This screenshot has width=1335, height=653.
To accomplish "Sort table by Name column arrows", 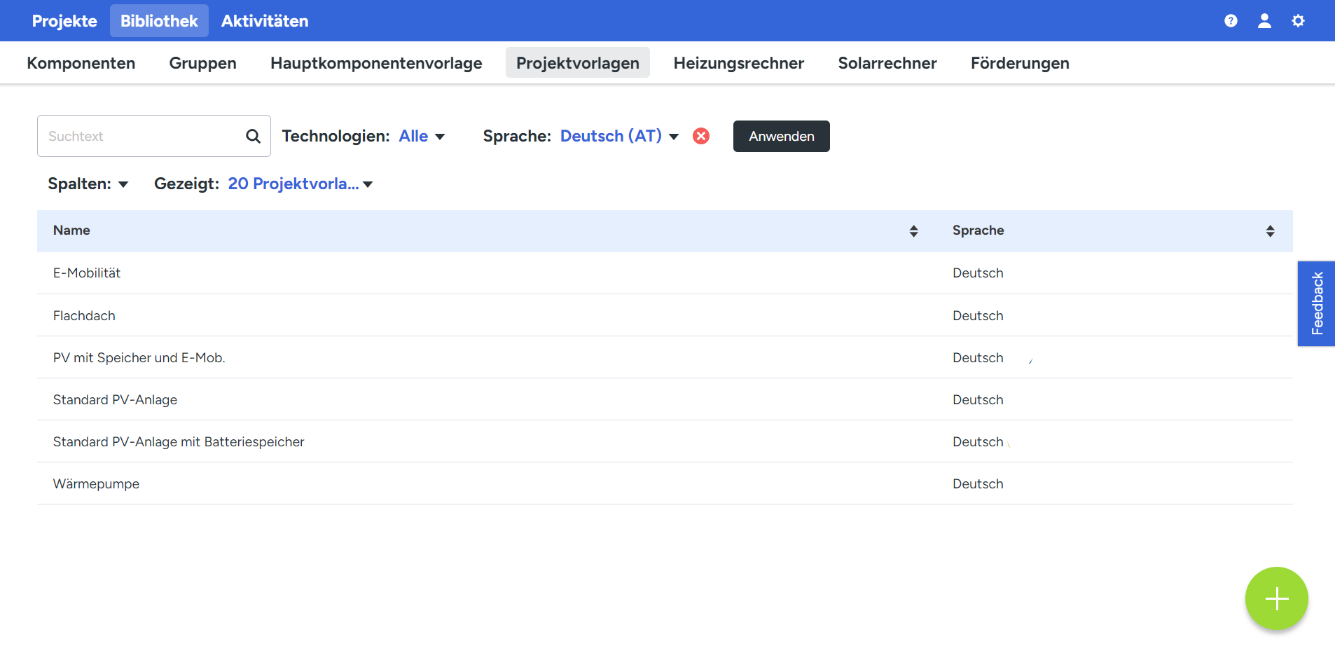I will click(913, 231).
